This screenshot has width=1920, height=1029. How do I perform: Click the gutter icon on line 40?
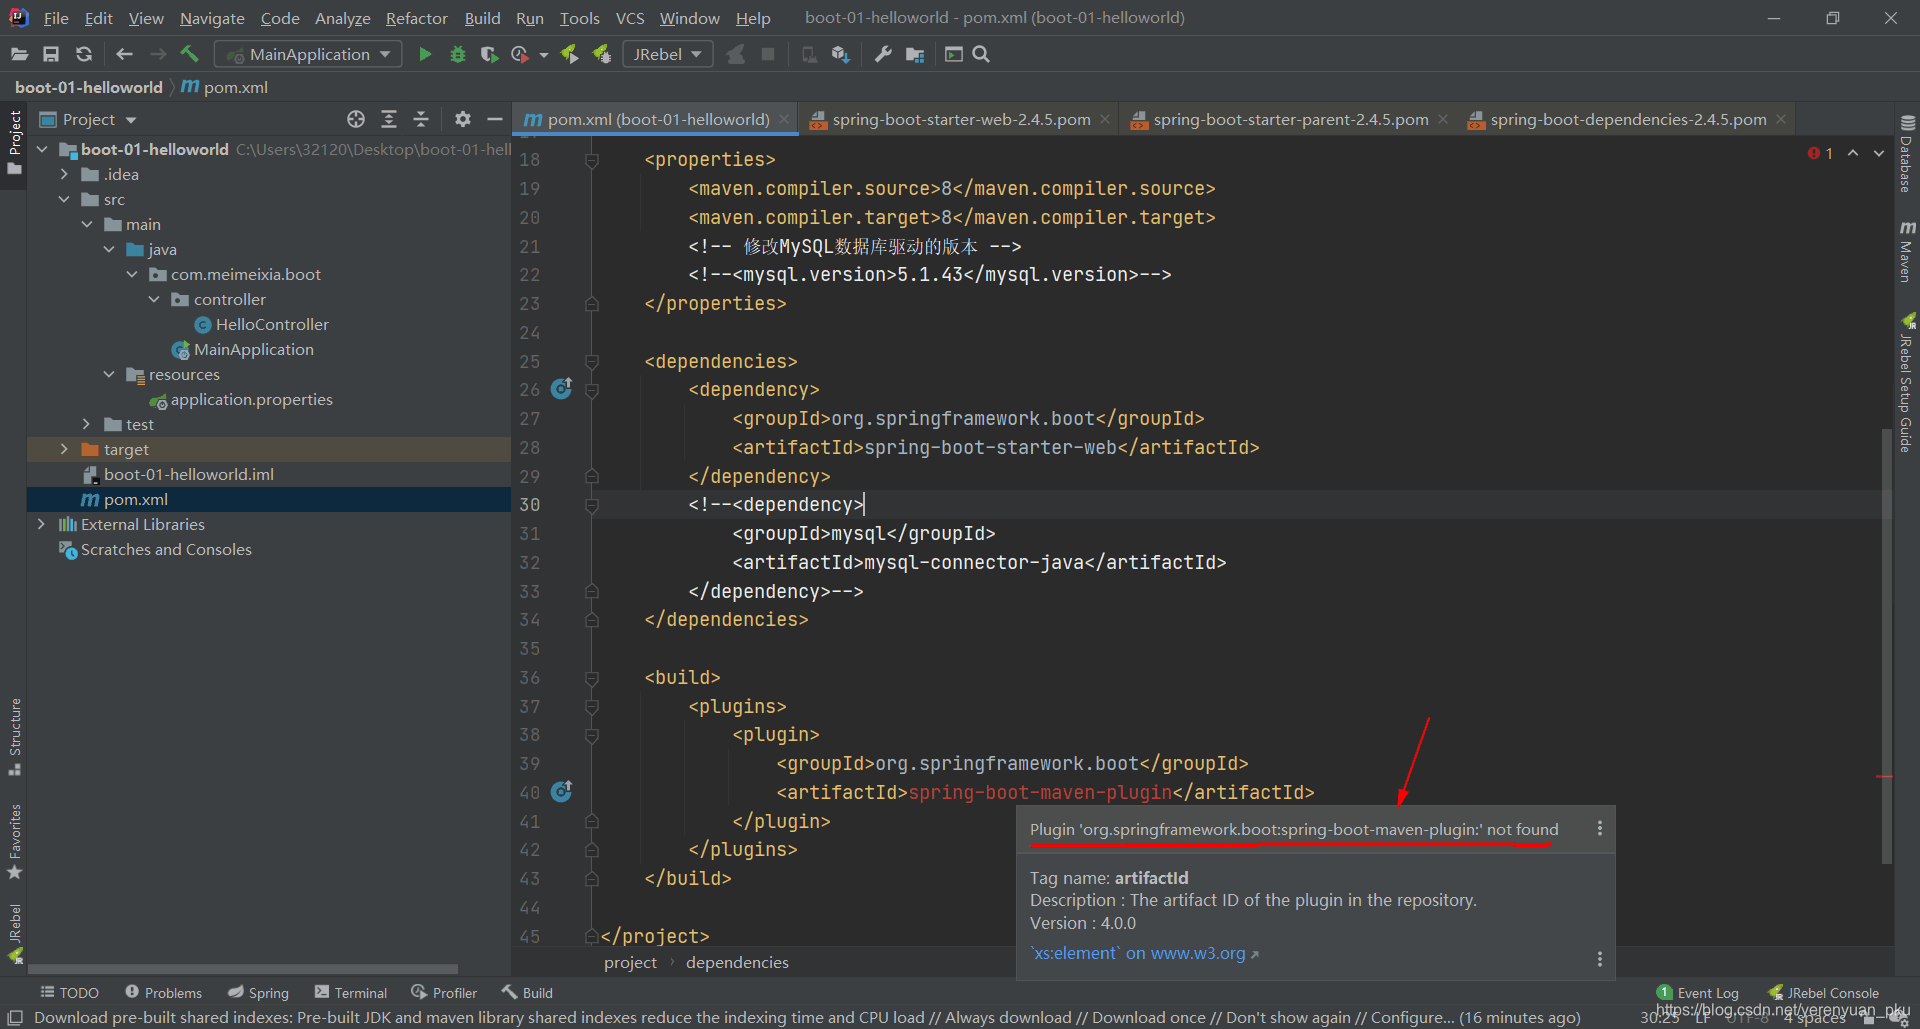coord(562,791)
